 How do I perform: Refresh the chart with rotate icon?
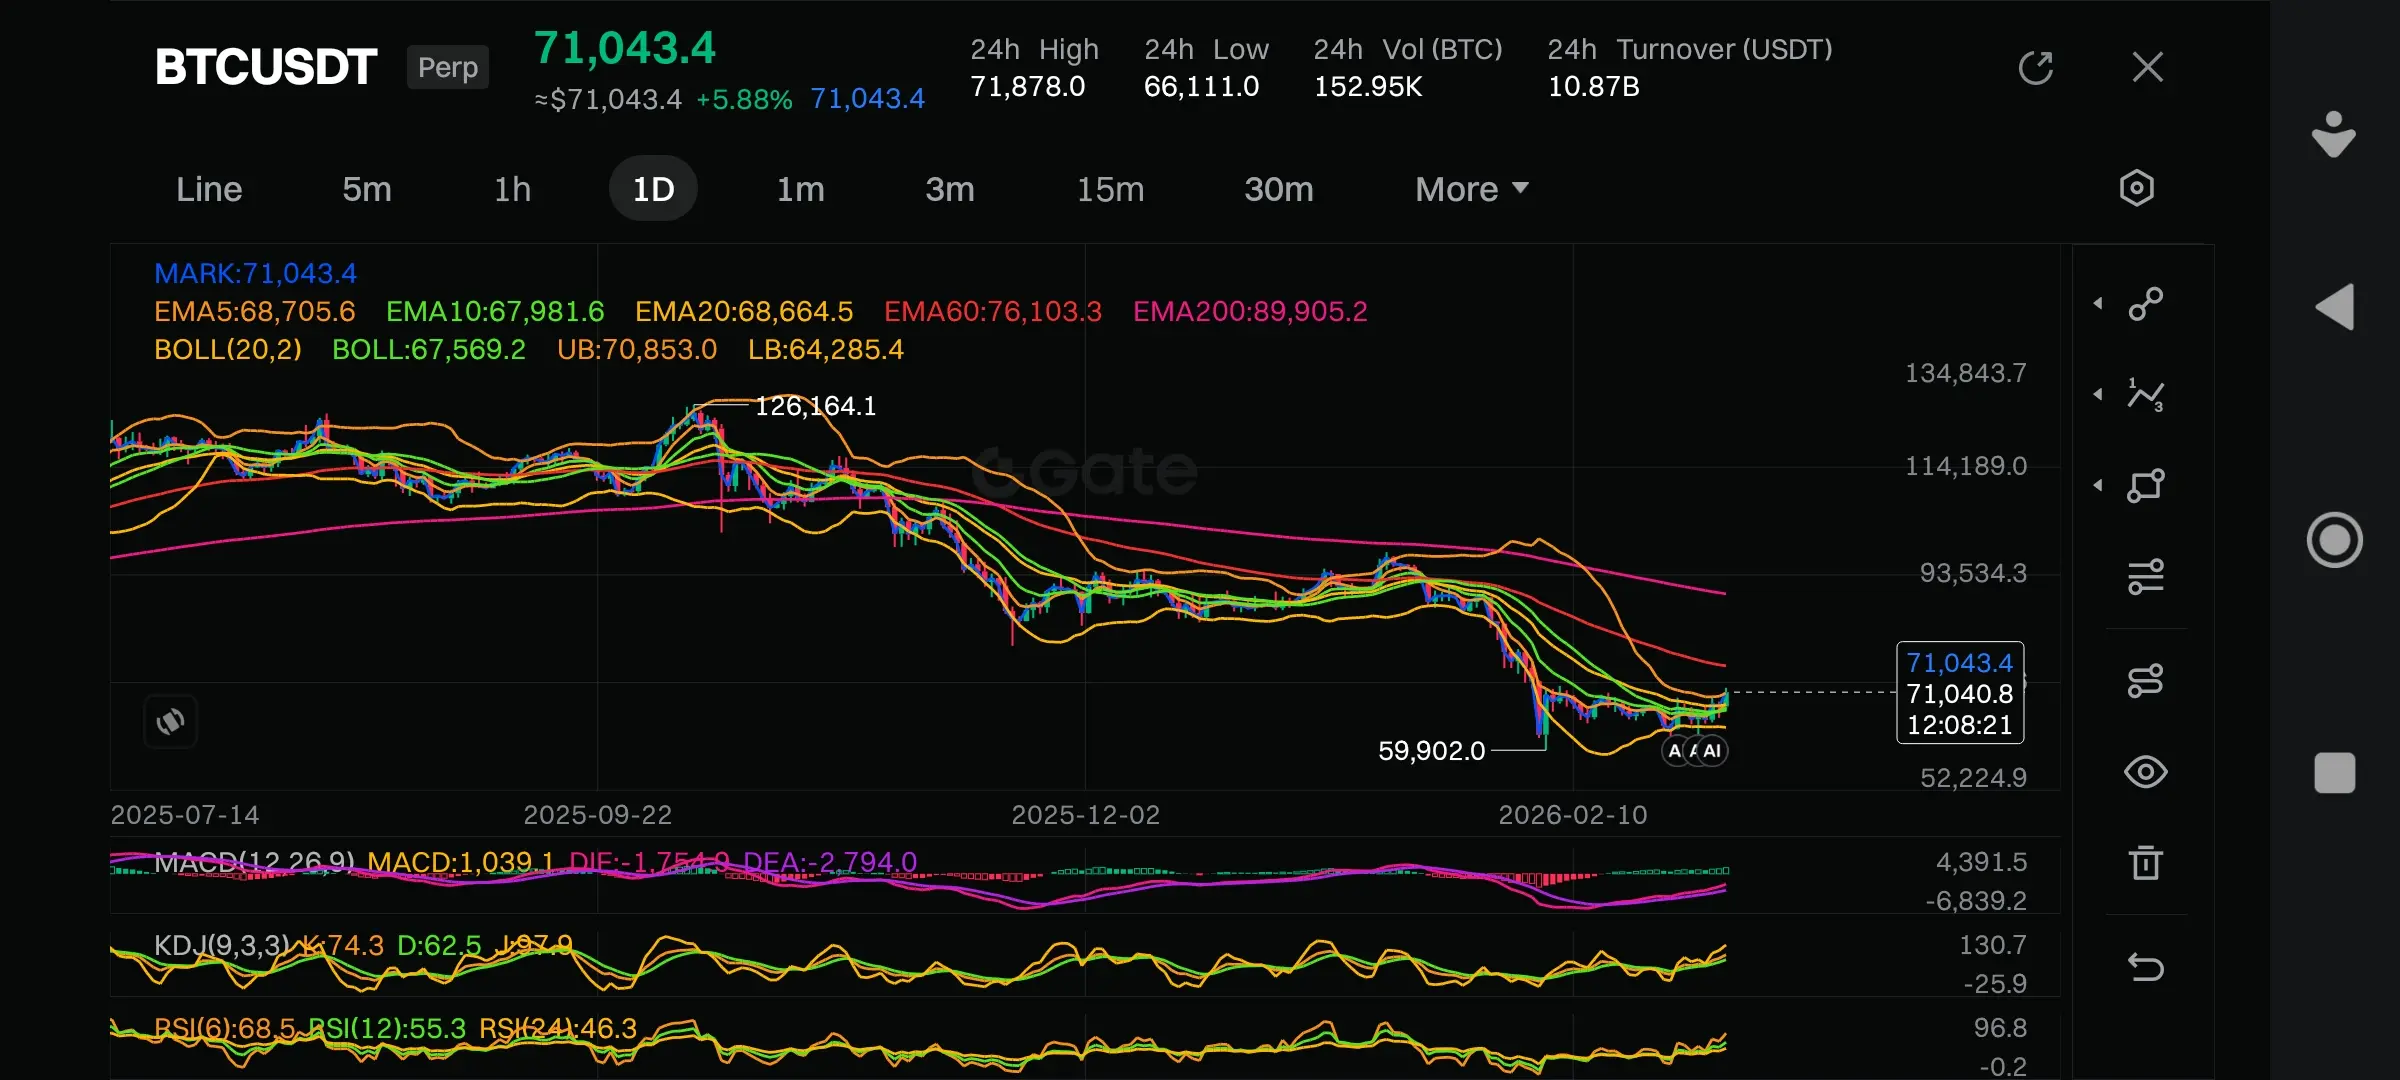(x=2035, y=68)
